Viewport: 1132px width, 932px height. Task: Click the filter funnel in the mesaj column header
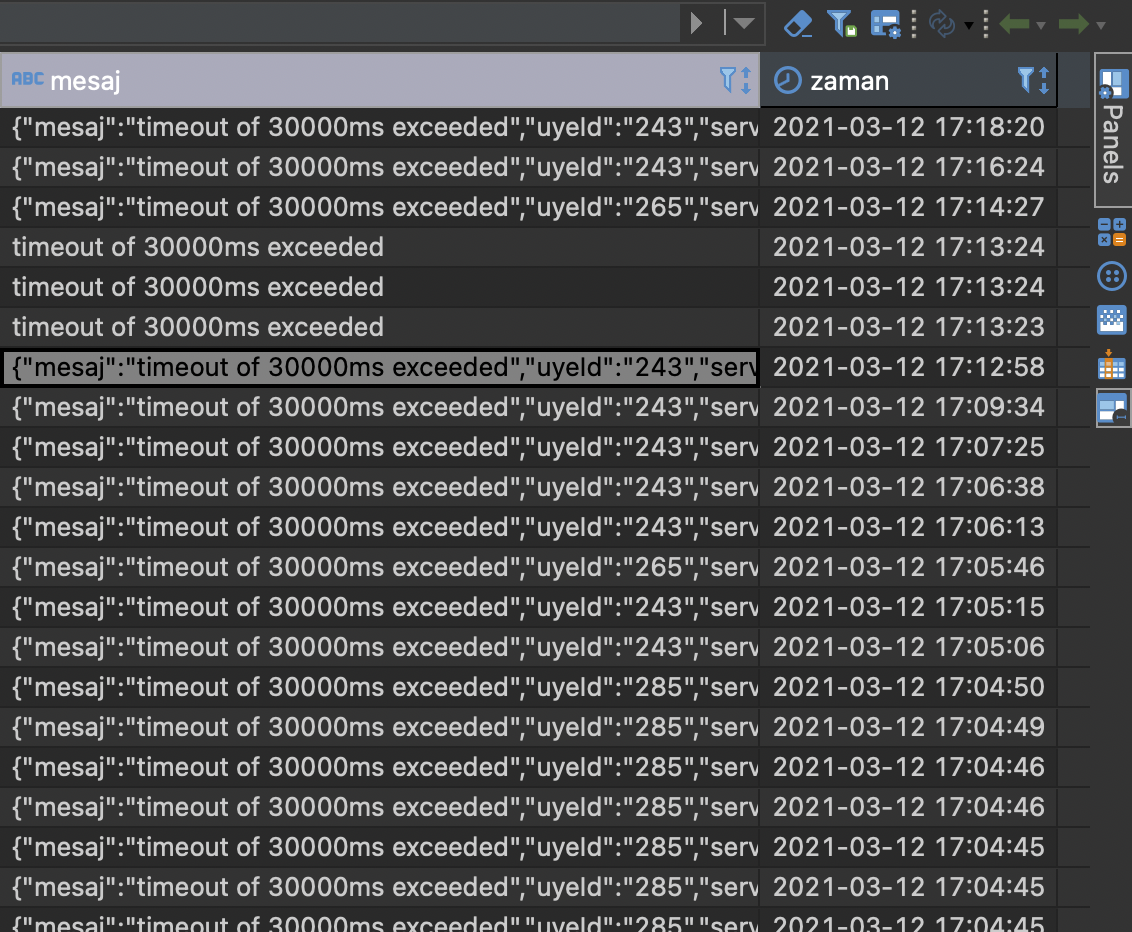tap(728, 79)
